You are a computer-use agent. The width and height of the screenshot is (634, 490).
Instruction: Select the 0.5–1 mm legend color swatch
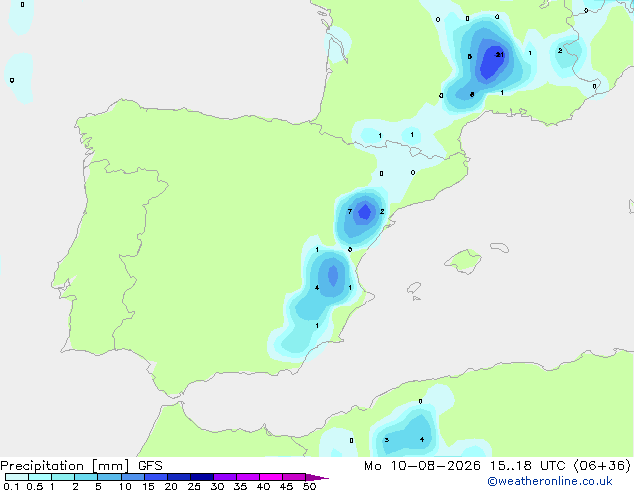point(40,477)
